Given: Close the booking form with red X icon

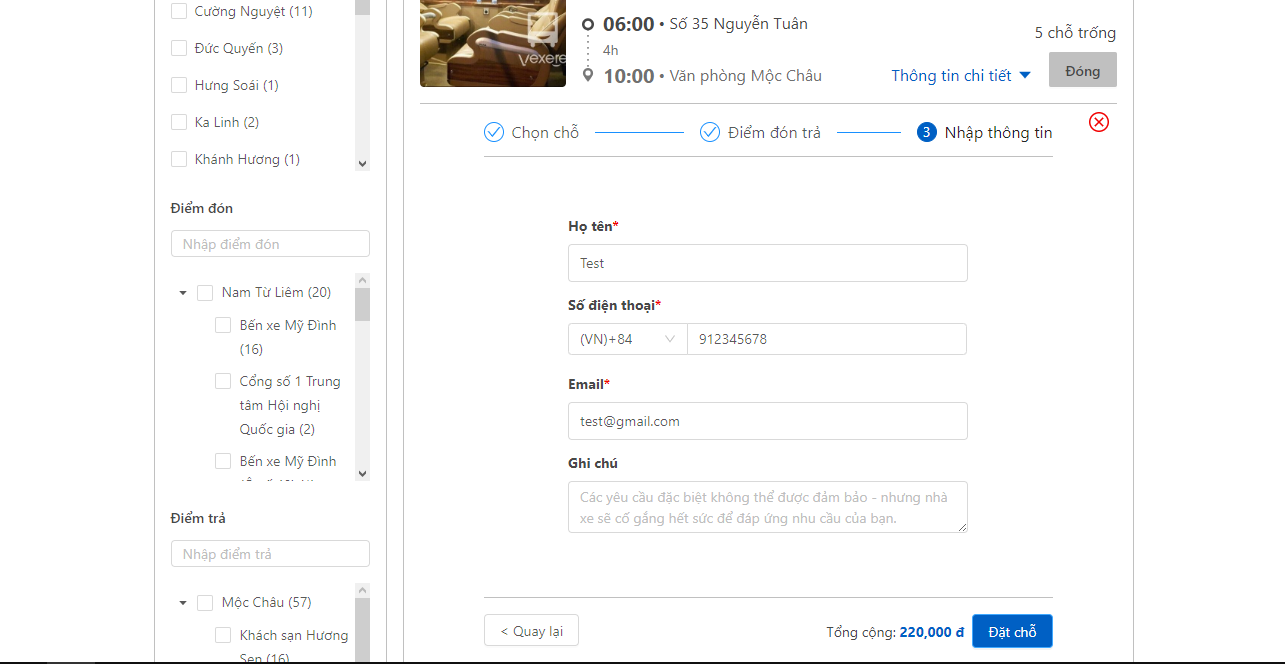Looking at the screenshot, I should (1099, 122).
